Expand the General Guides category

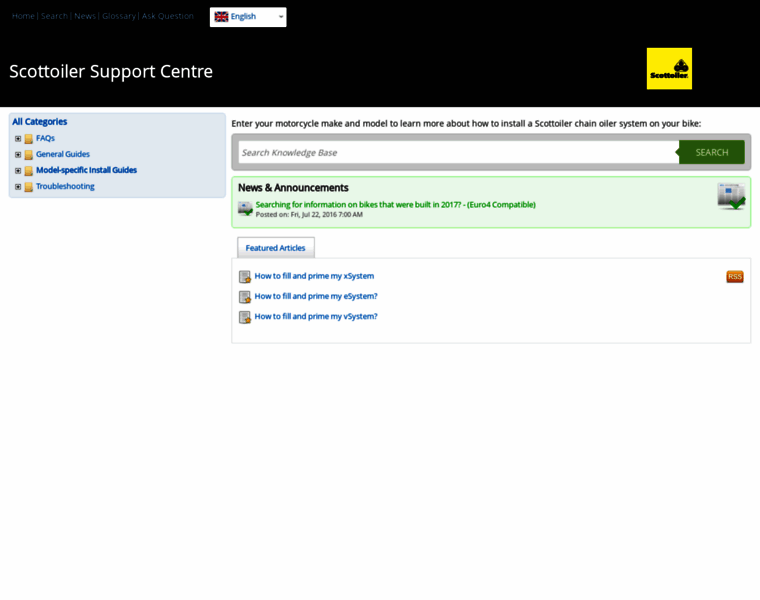tap(18, 155)
